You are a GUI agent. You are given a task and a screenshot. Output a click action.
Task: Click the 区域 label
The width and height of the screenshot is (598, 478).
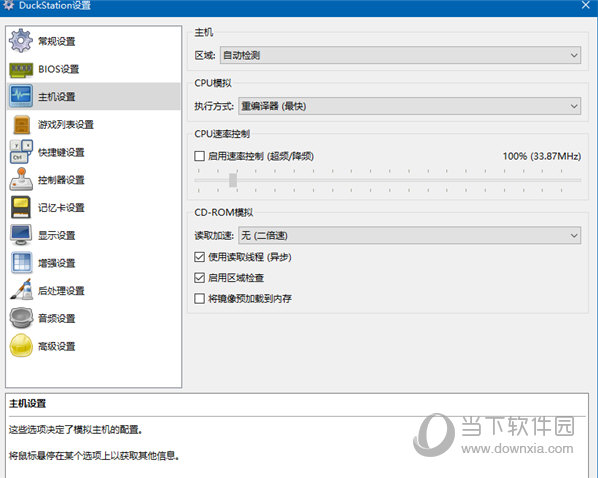tap(205, 55)
